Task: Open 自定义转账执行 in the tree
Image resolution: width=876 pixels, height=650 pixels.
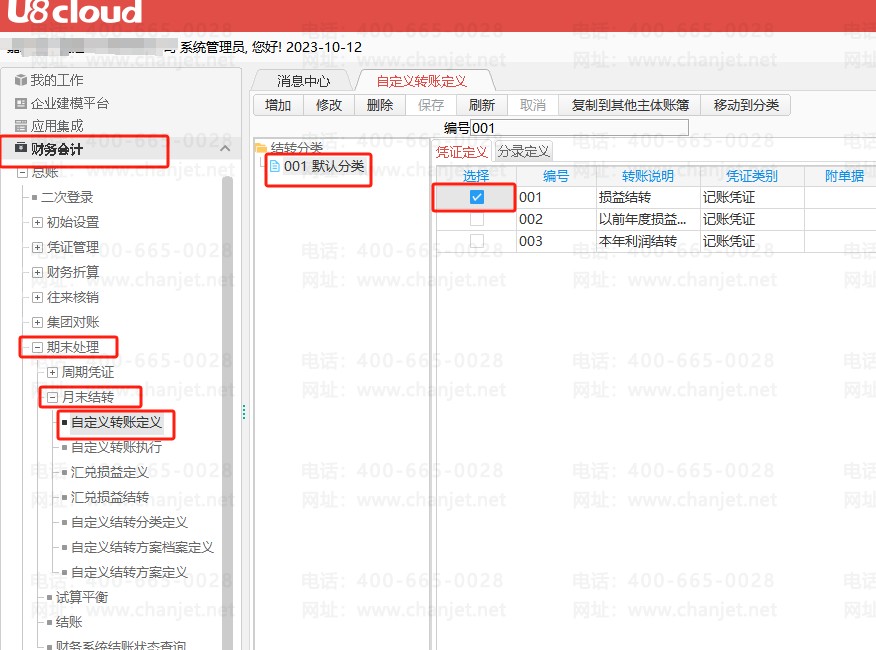Action: point(116,447)
